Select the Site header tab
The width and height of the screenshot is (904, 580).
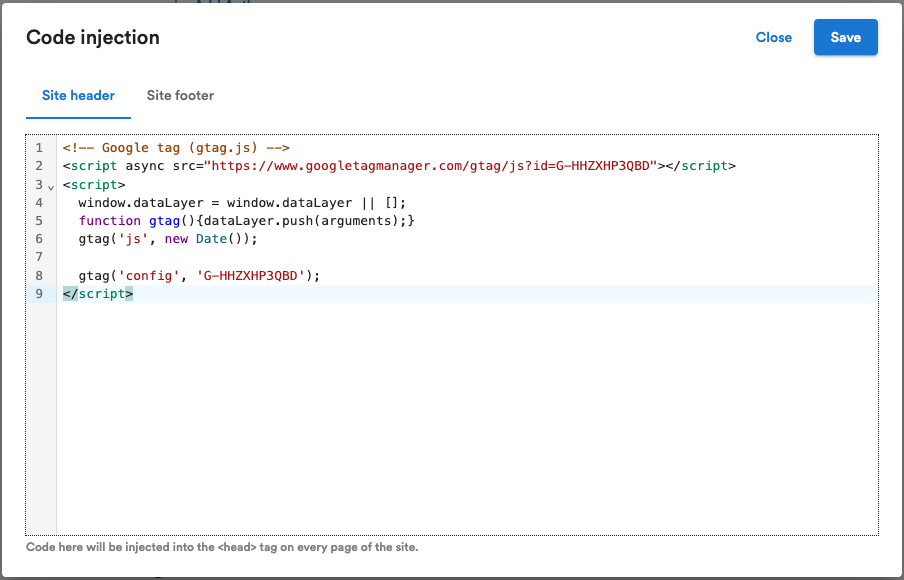[x=78, y=96]
